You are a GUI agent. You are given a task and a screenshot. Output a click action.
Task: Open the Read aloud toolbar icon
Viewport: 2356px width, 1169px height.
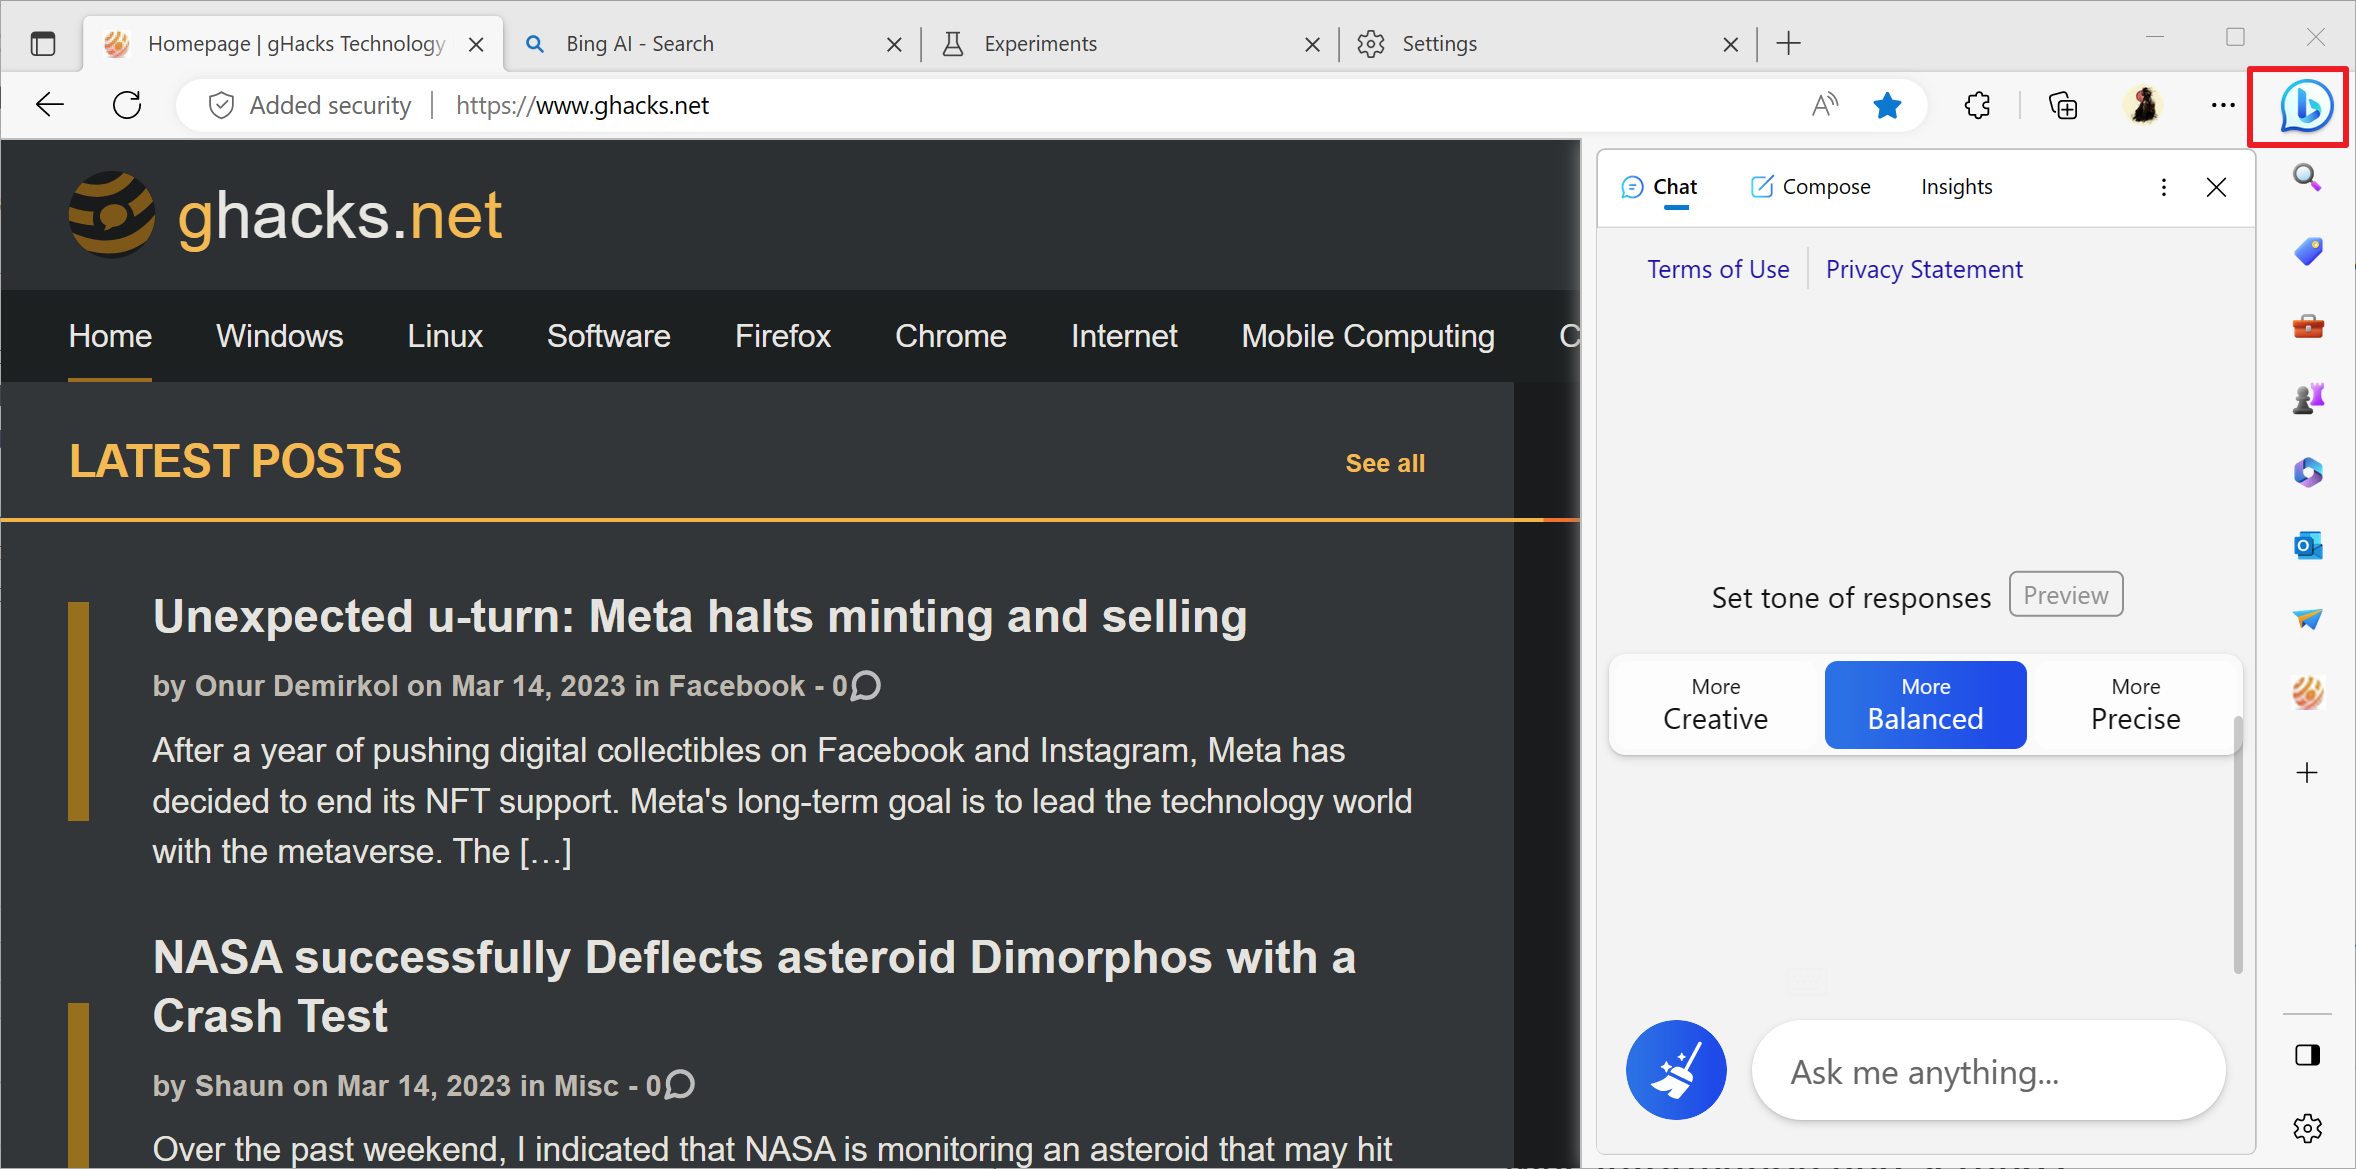click(1820, 104)
